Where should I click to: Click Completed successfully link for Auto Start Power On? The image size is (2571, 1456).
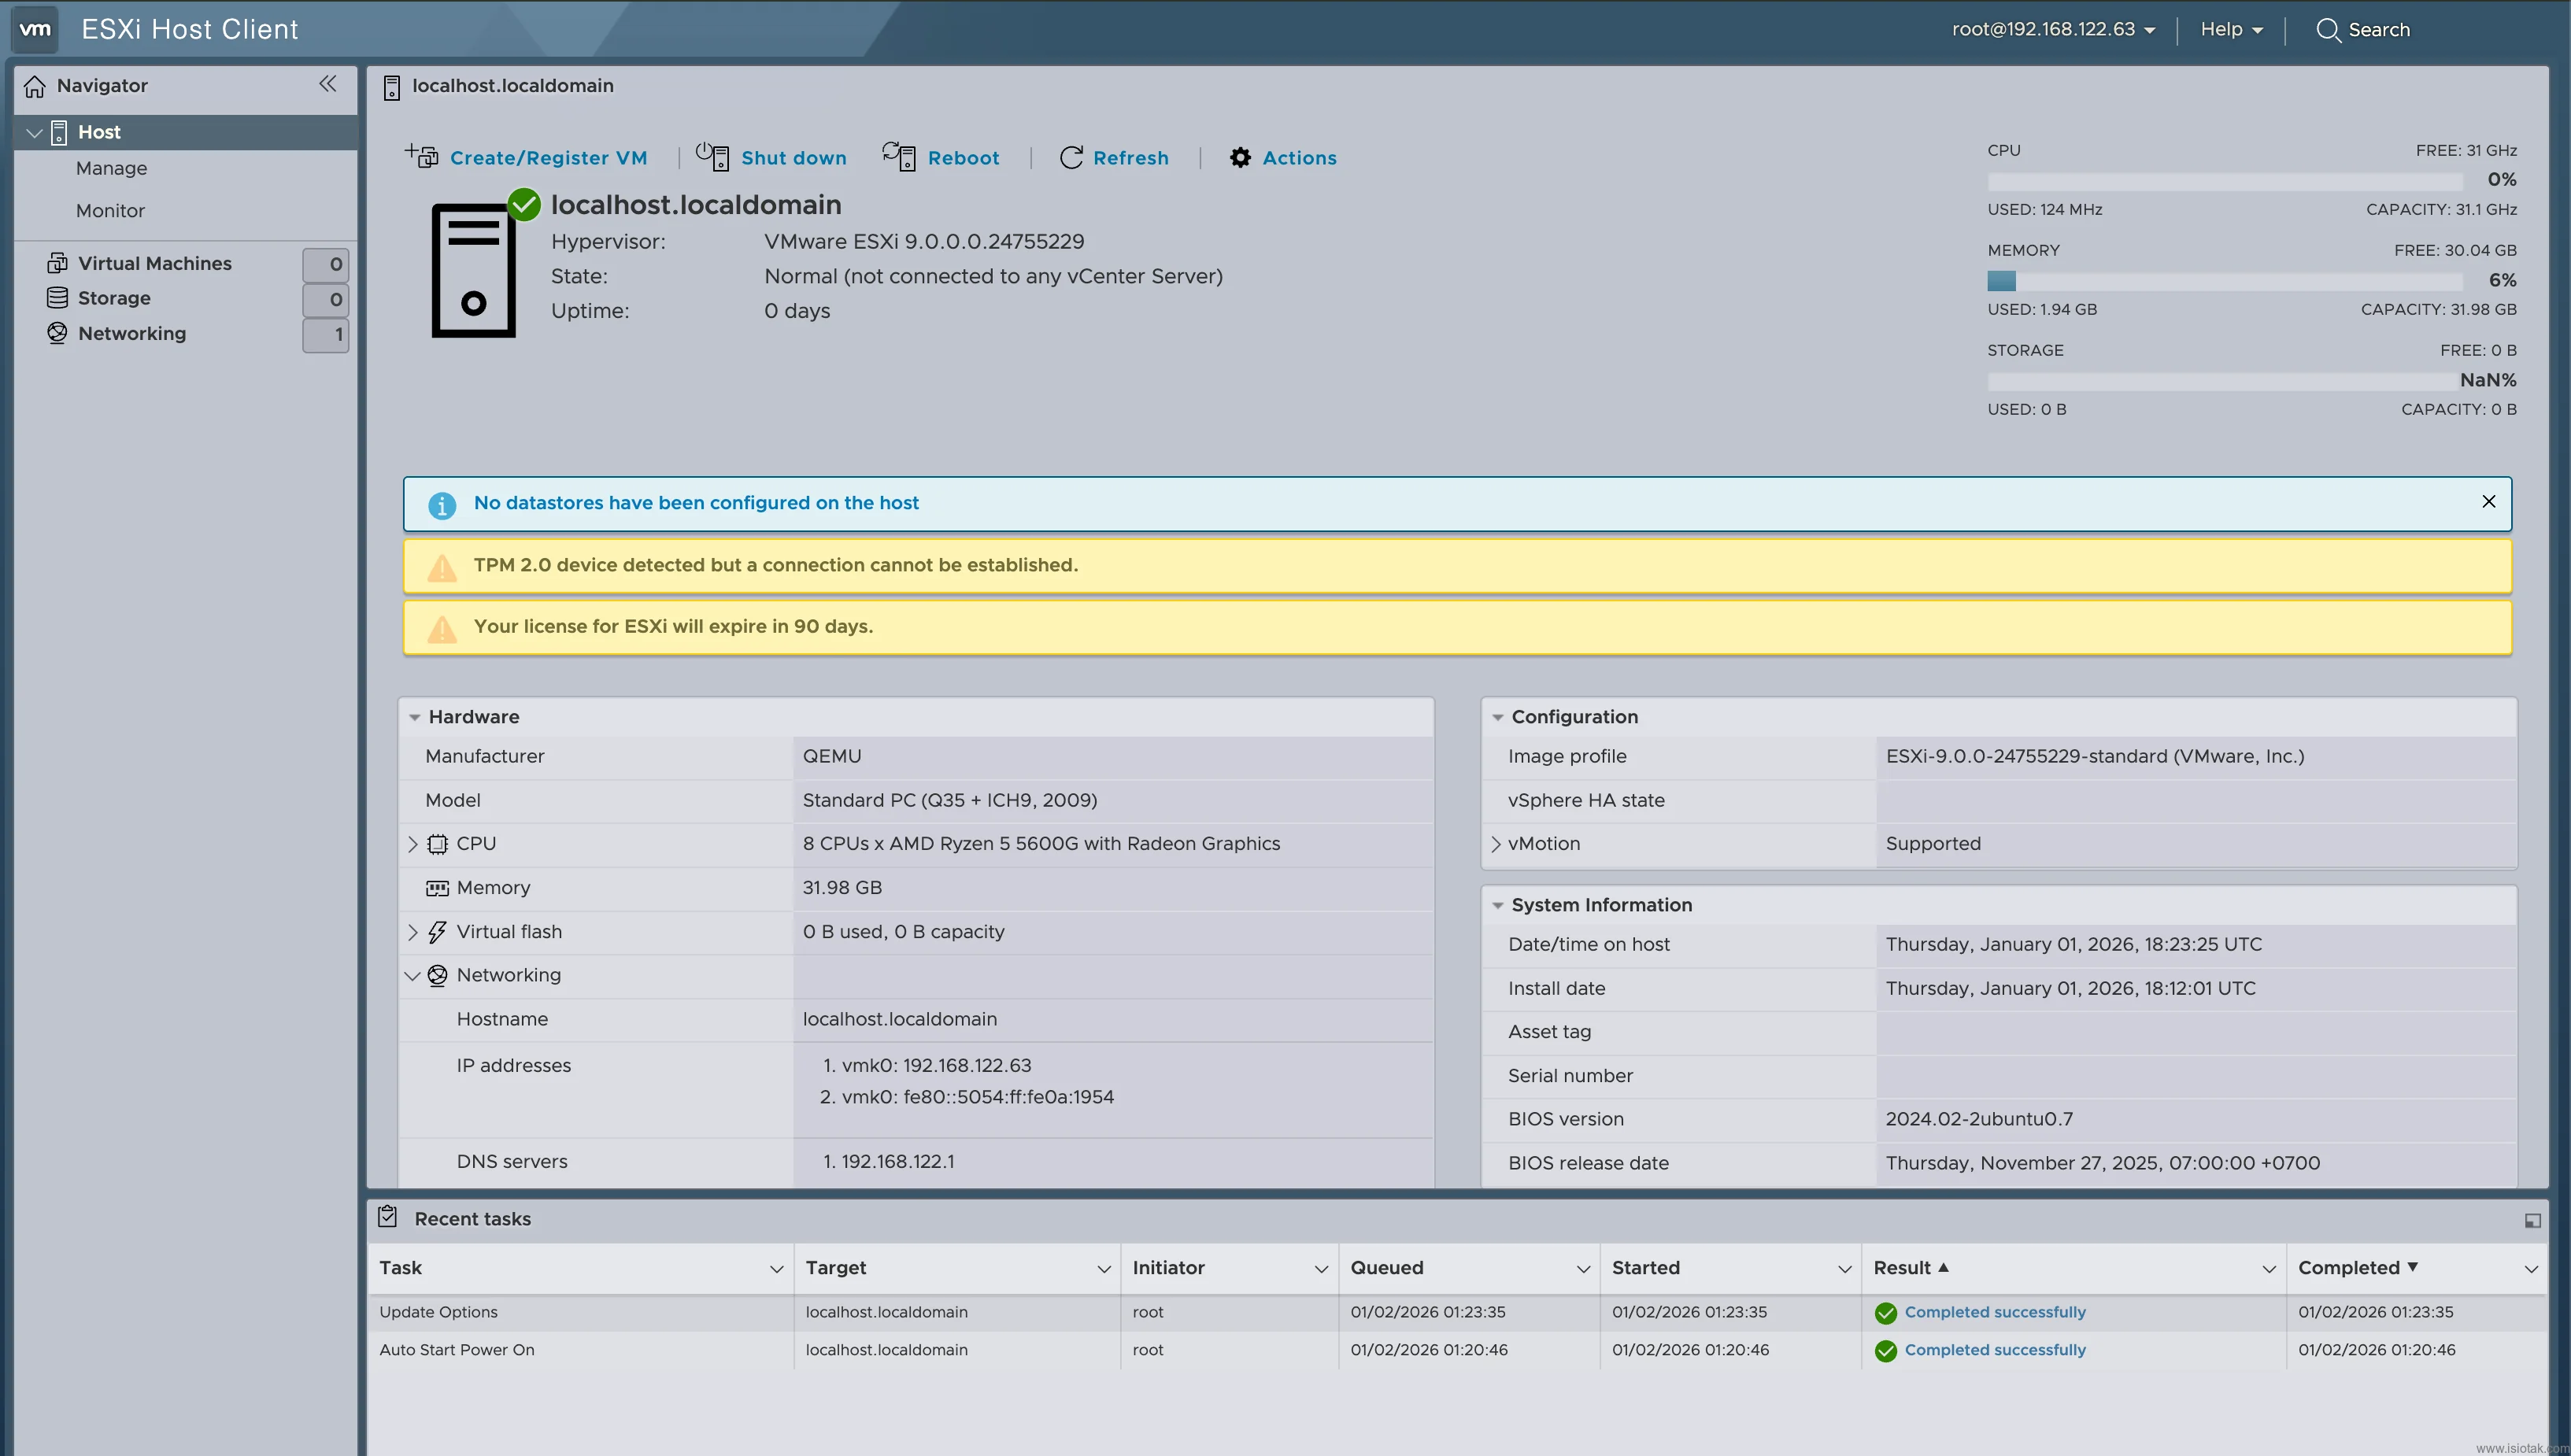(1994, 1350)
